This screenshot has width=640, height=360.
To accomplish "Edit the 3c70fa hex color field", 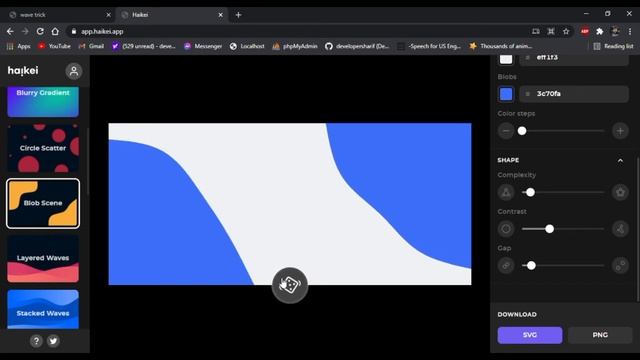I will tap(574, 94).
